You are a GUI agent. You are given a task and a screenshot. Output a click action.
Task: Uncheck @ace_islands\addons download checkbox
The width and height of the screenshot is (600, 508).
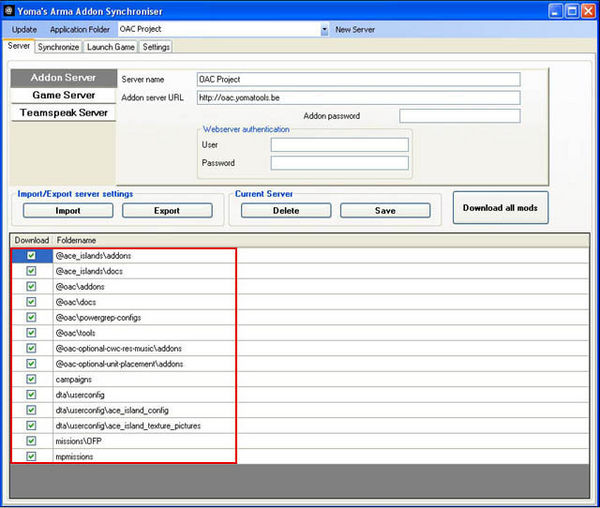coord(31,256)
